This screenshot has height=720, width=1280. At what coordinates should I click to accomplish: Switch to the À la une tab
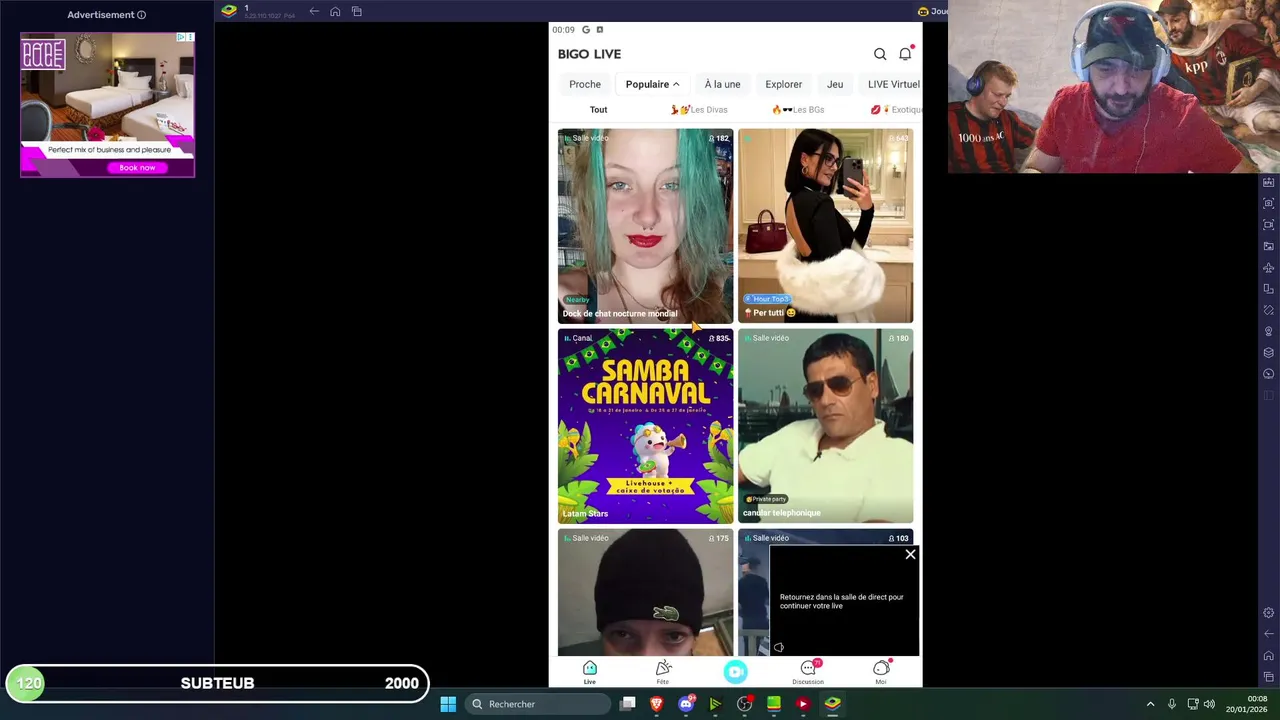pos(722,84)
